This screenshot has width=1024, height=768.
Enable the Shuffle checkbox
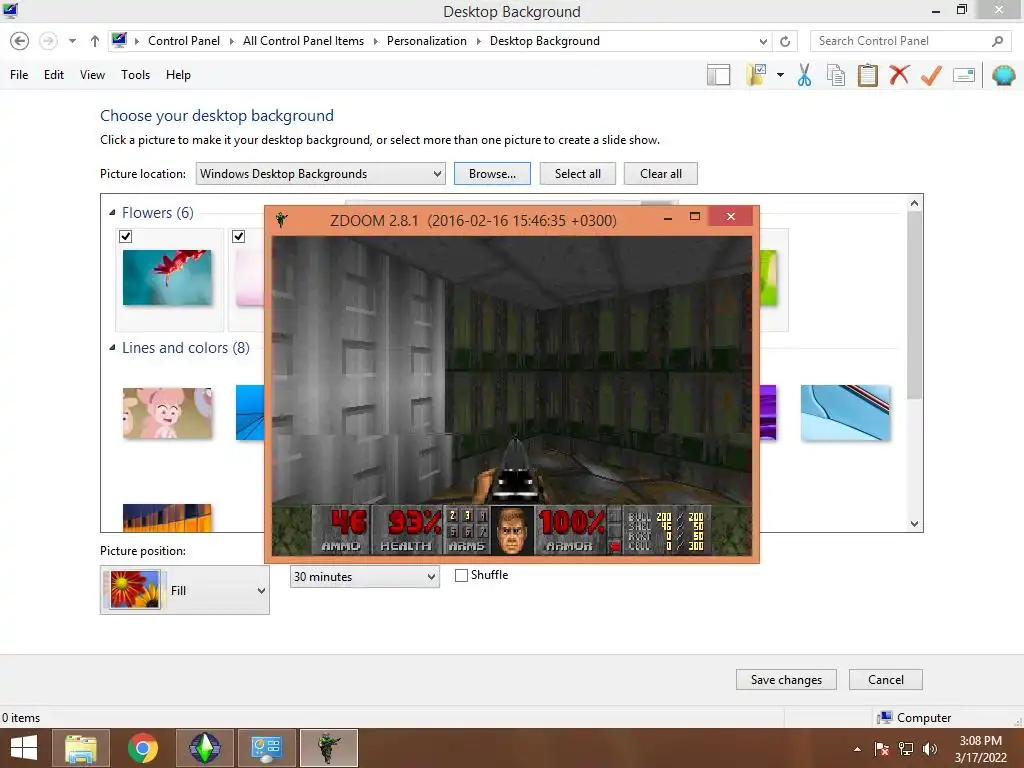pos(461,575)
